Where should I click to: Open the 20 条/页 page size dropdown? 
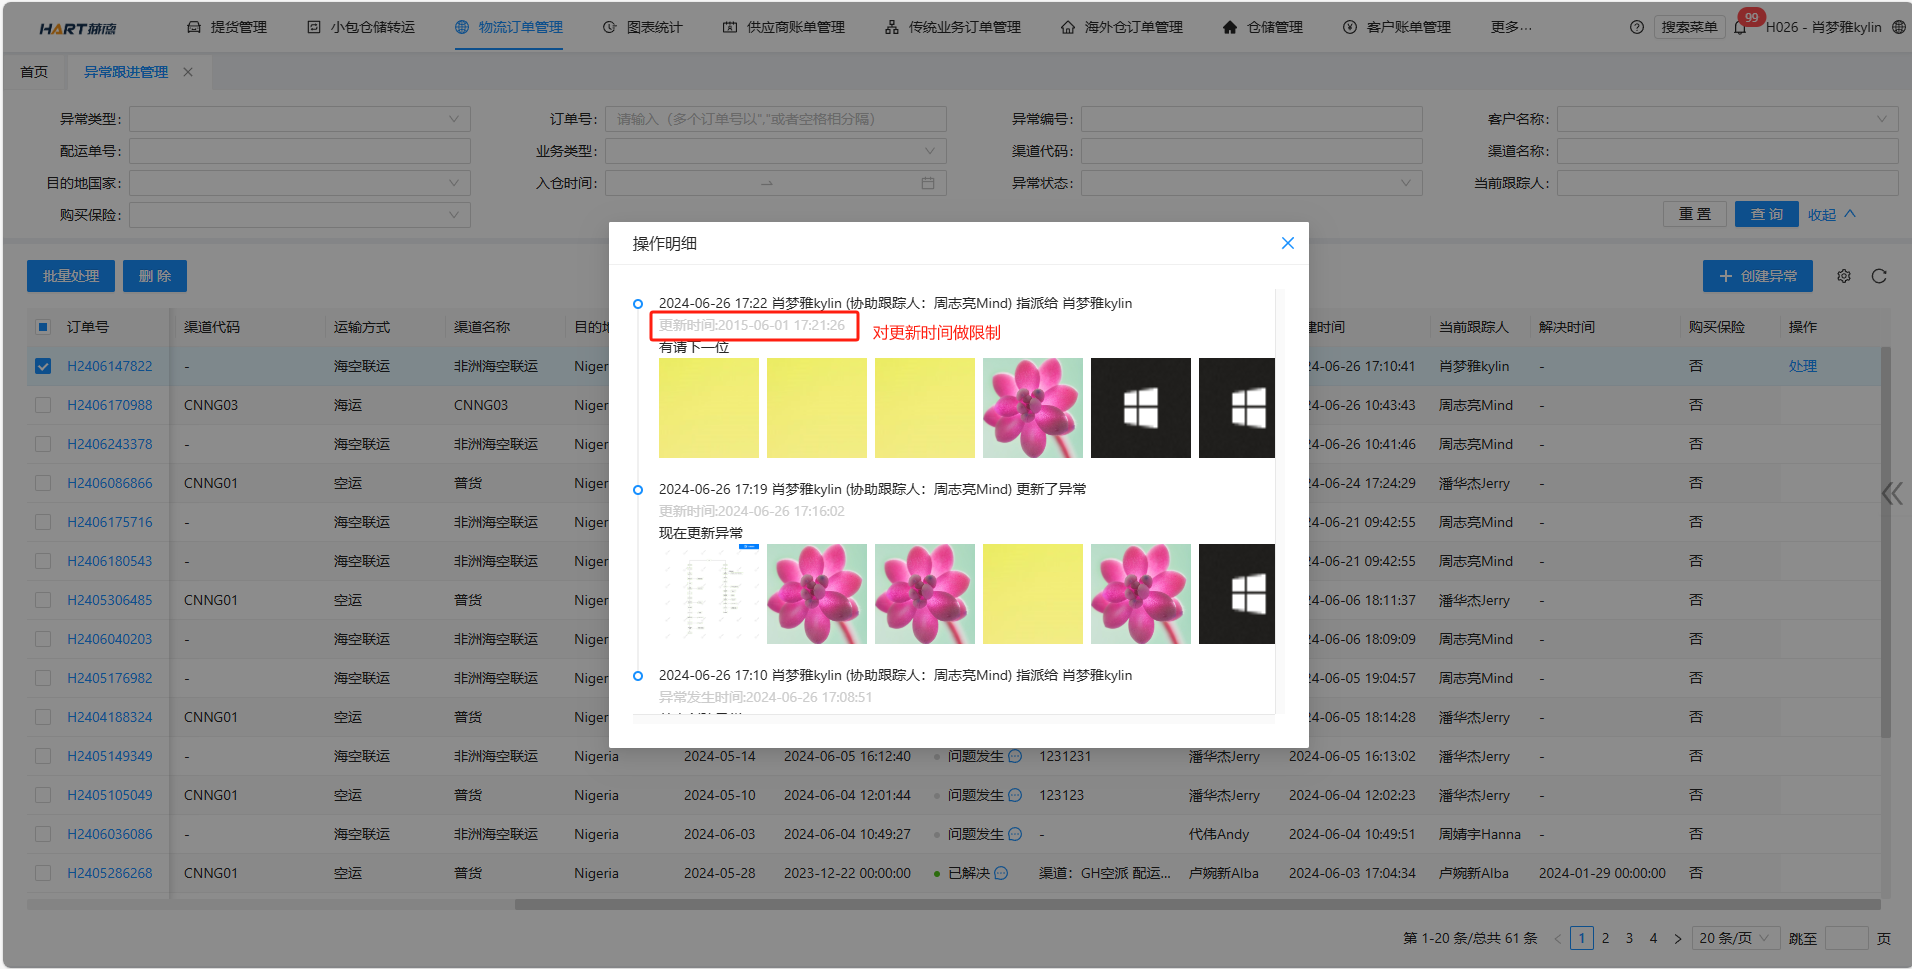tap(1734, 938)
